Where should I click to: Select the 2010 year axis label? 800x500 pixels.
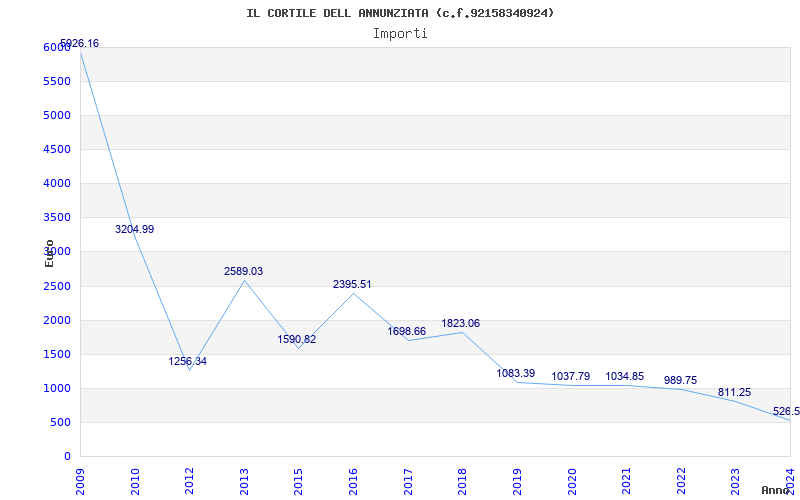click(x=135, y=481)
